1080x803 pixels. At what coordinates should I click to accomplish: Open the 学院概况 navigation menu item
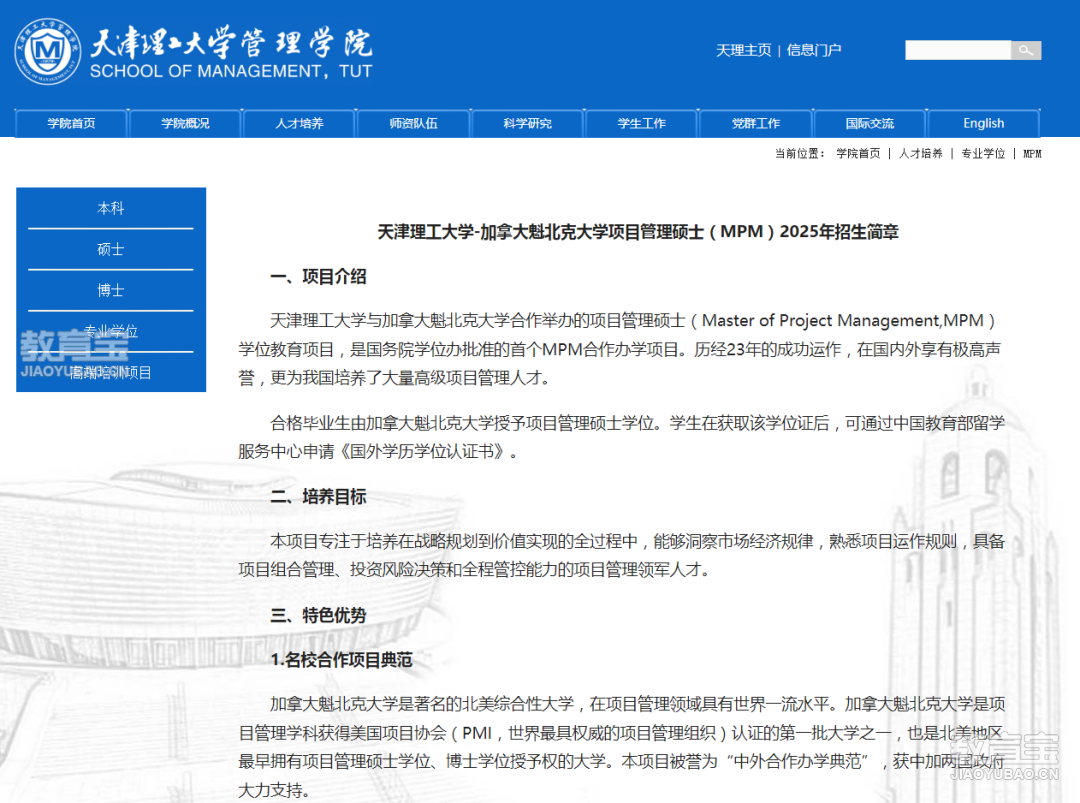[185, 123]
